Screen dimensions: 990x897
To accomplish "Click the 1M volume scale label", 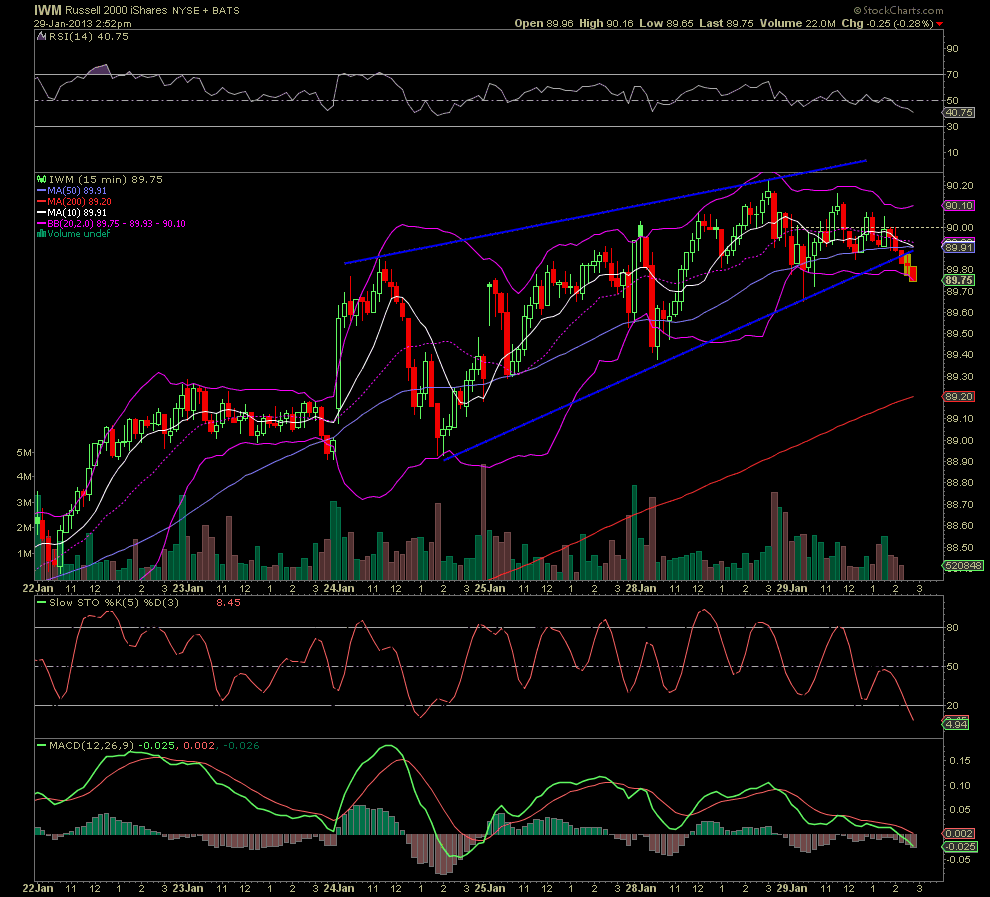I will tap(23, 554).
